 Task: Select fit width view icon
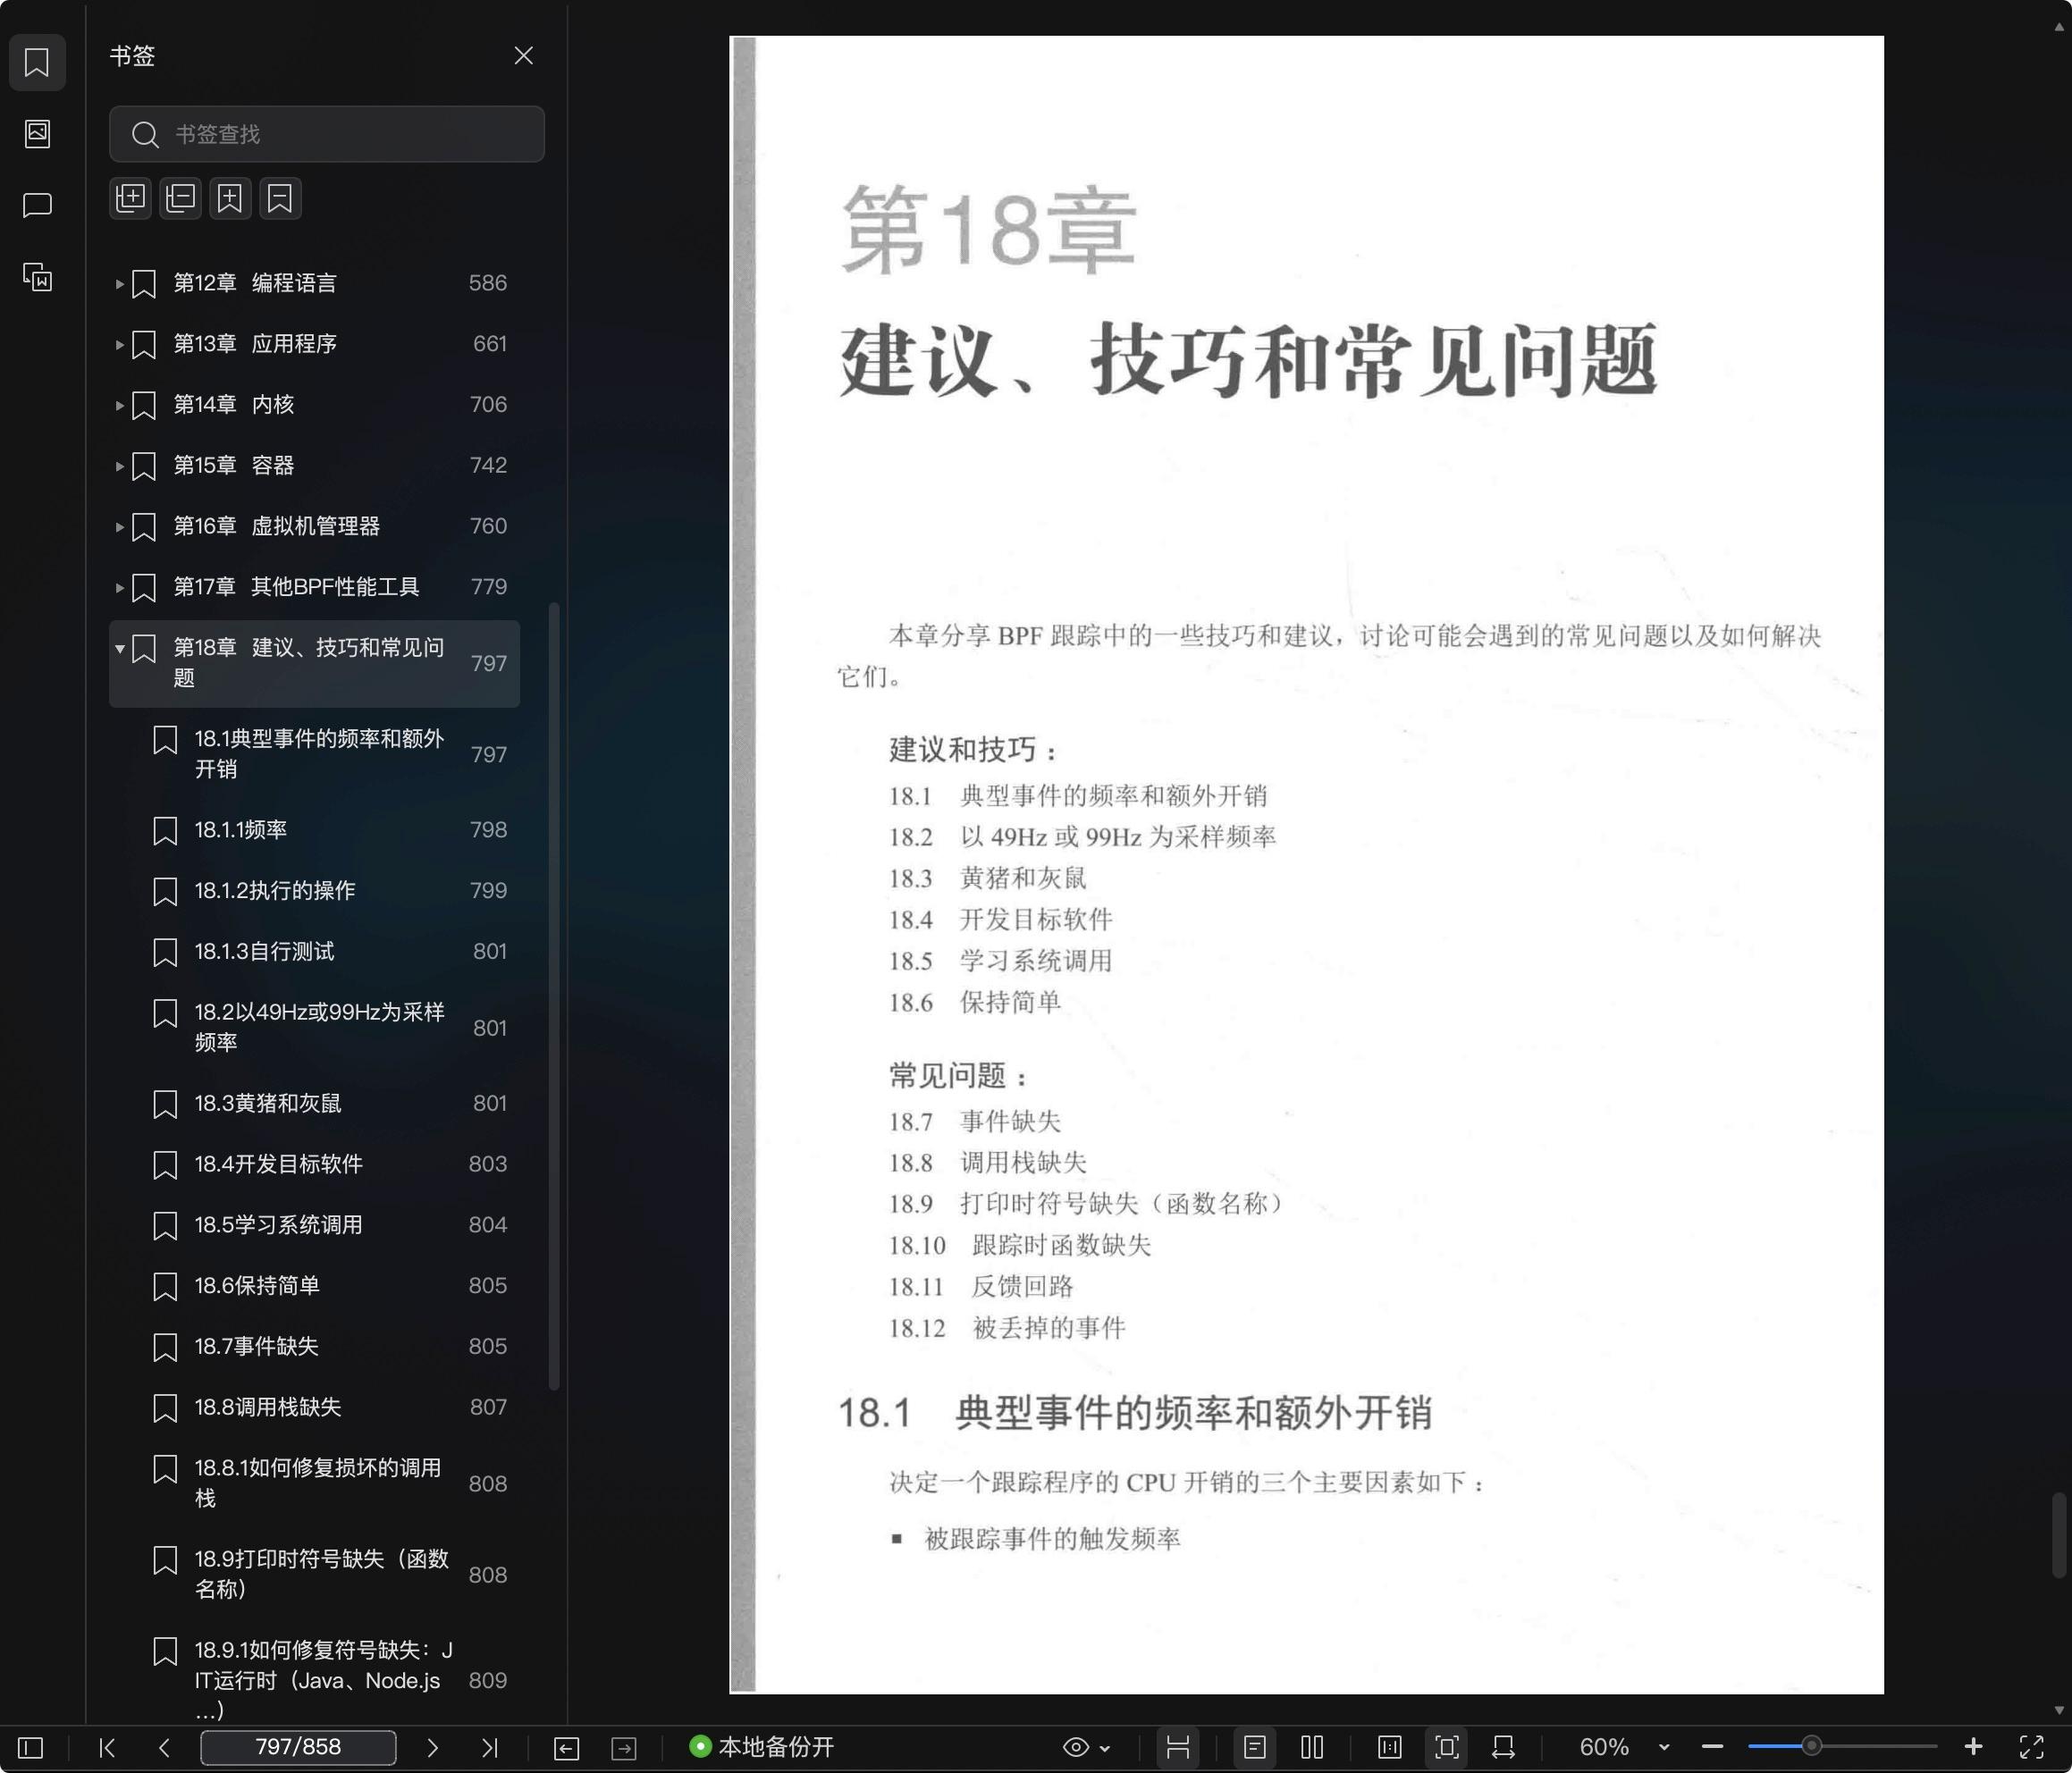[1503, 1747]
